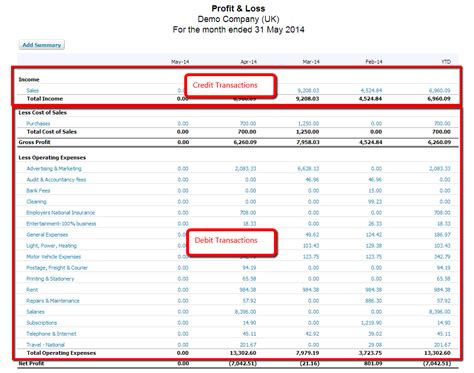This screenshot has height=373, width=474.
Task: Drill into Printing & Stationery YTD value
Action: click(x=444, y=279)
